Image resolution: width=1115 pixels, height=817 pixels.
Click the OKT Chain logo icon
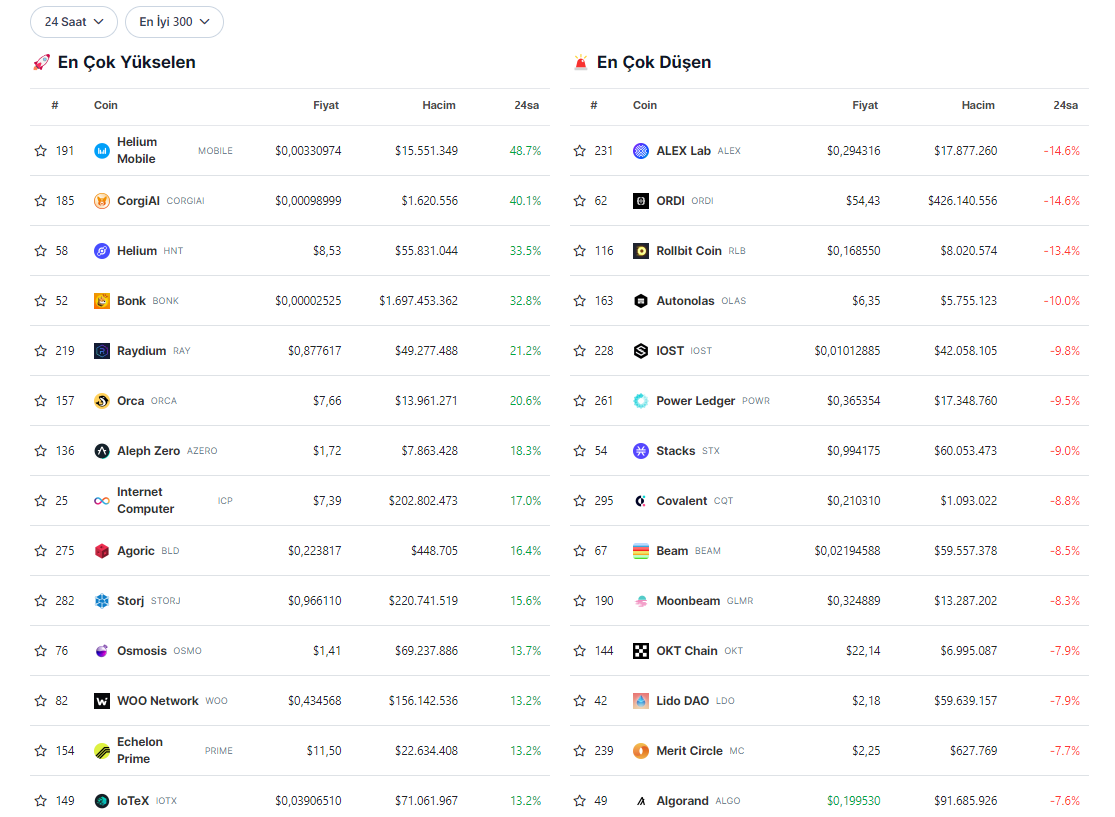[x=641, y=651]
